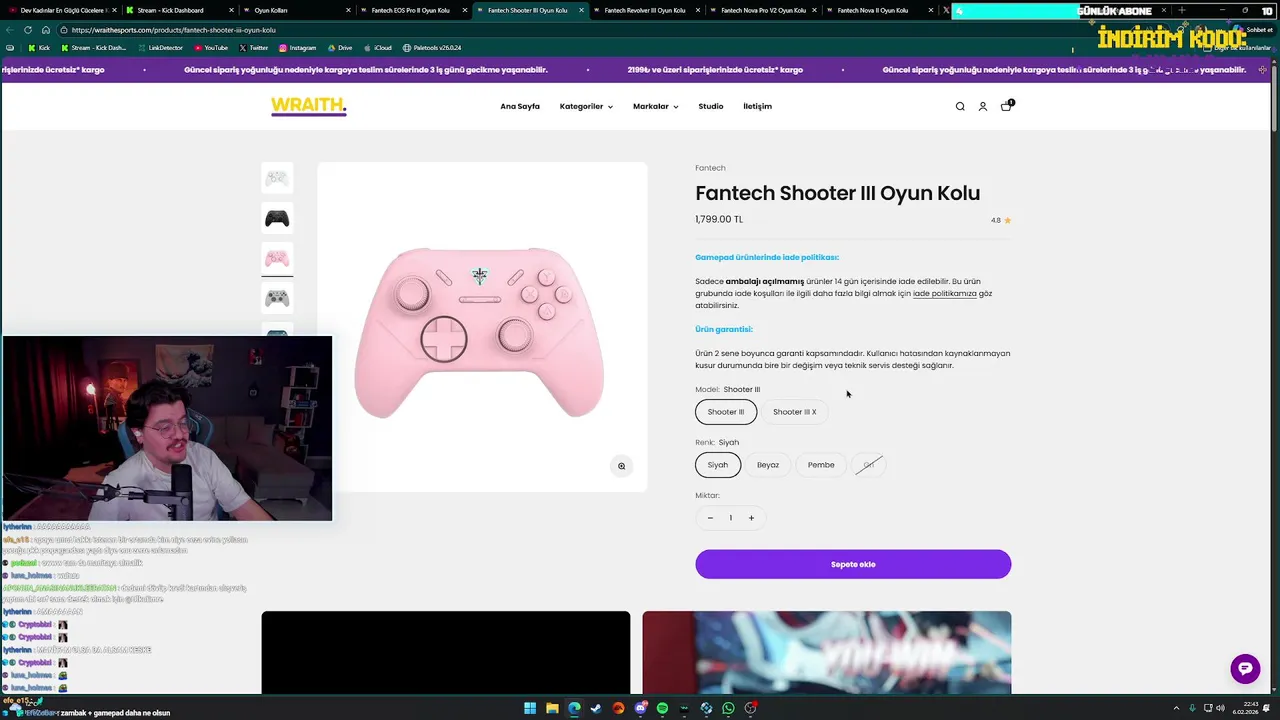Open the Kick bookmark
1280x720 pixels.
pyautogui.click(x=39, y=48)
